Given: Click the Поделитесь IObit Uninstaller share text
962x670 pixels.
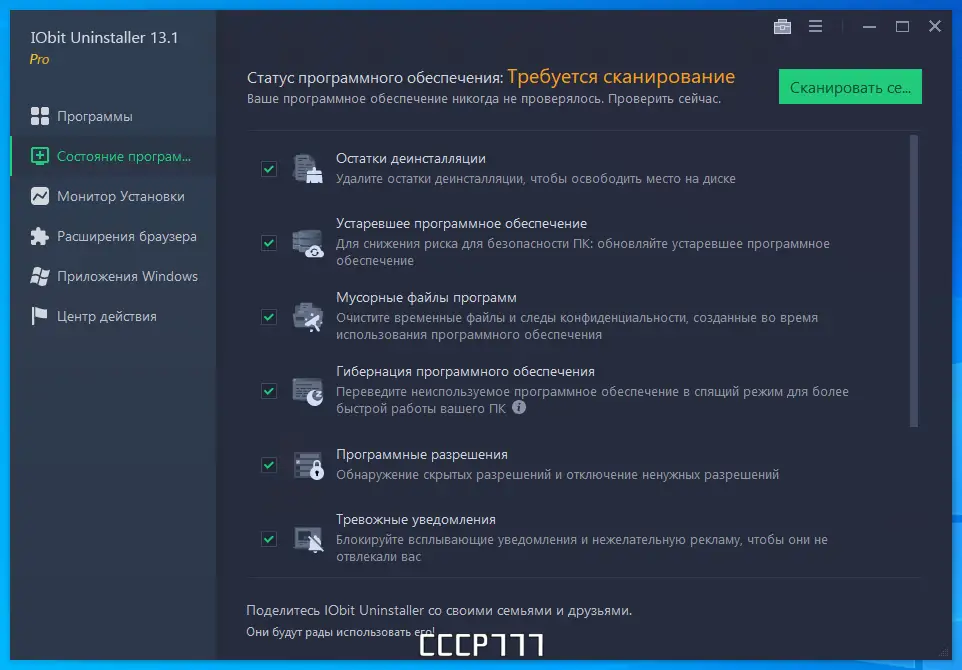Looking at the screenshot, I should coord(439,610).
